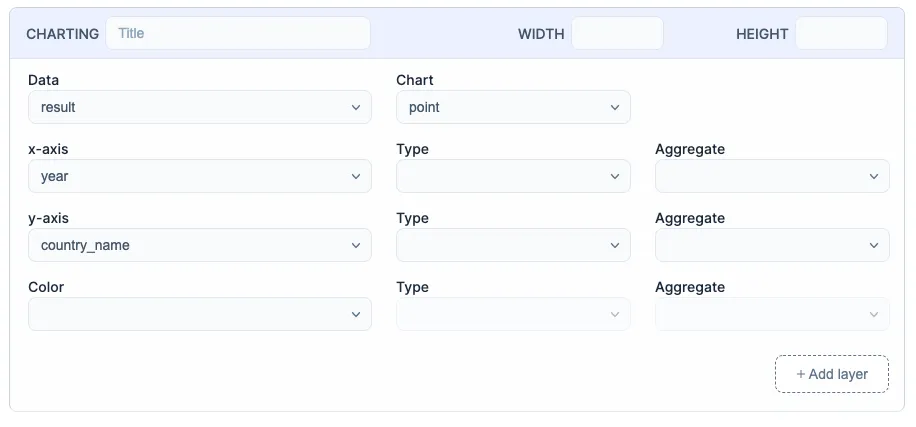The height and width of the screenshot is (427, 916).
Task: Click into the WIDTH input box
Action: click(617, 33)
